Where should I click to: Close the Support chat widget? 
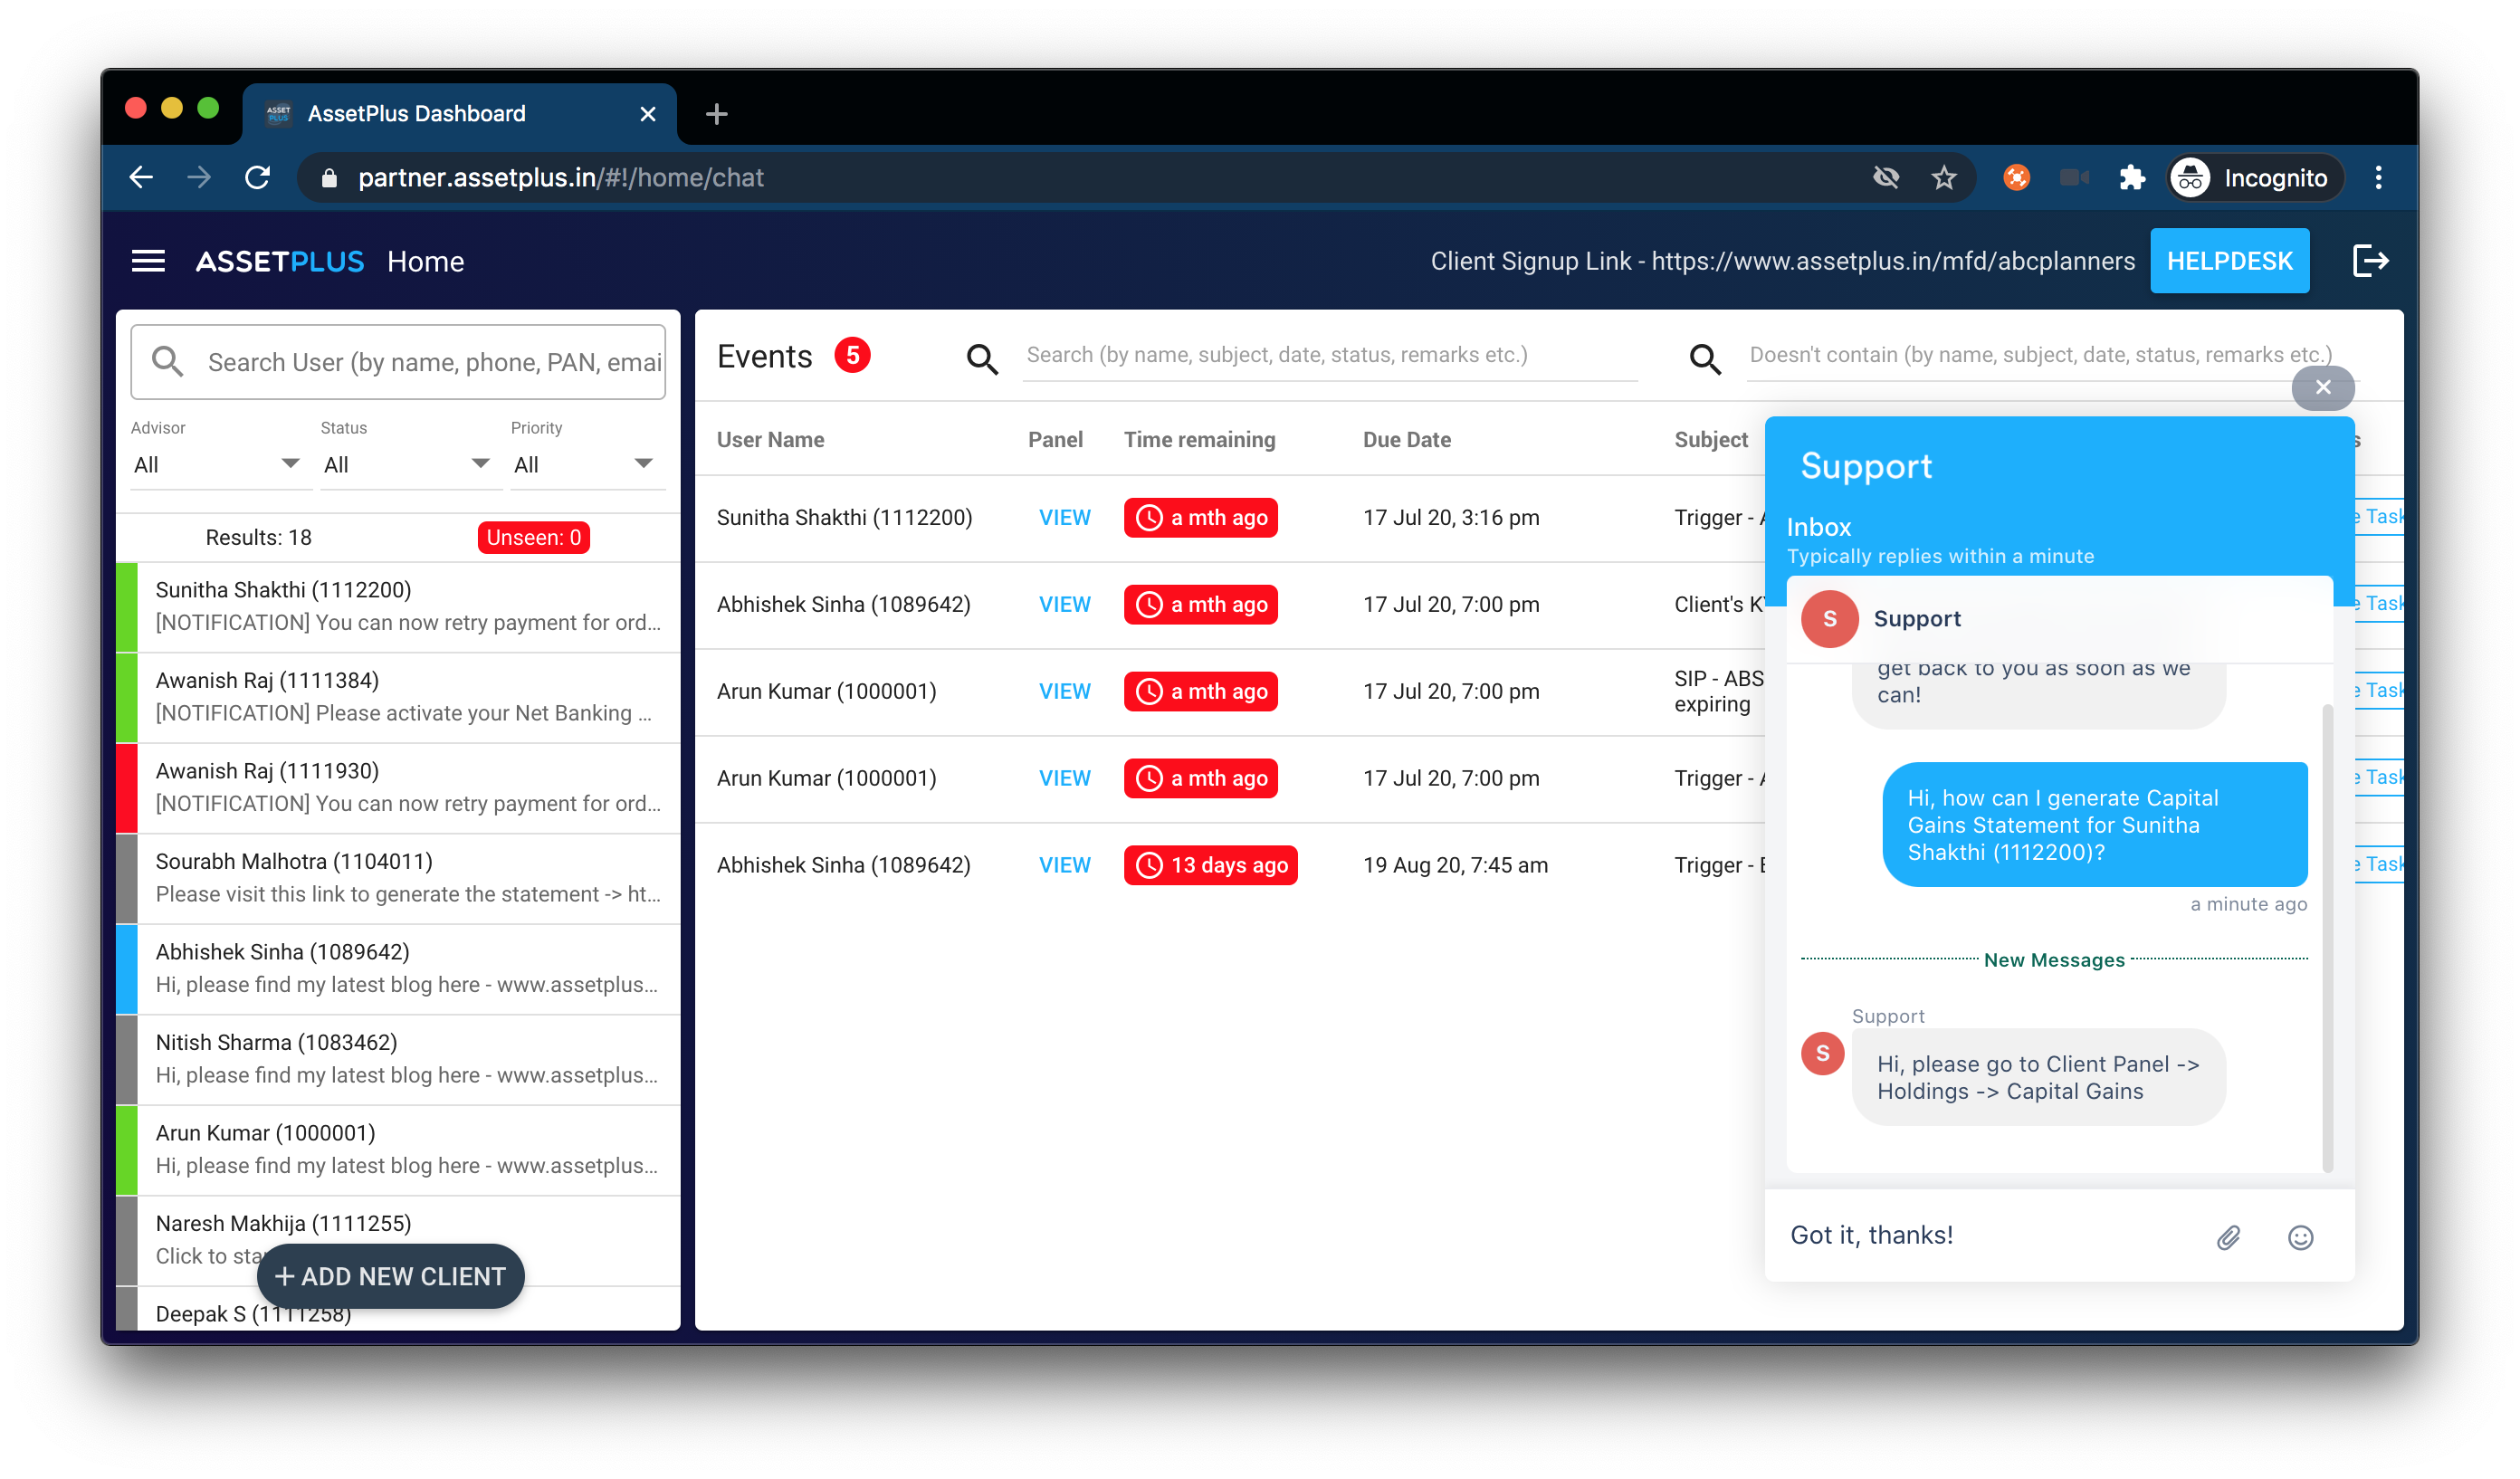click(2322, 387)
